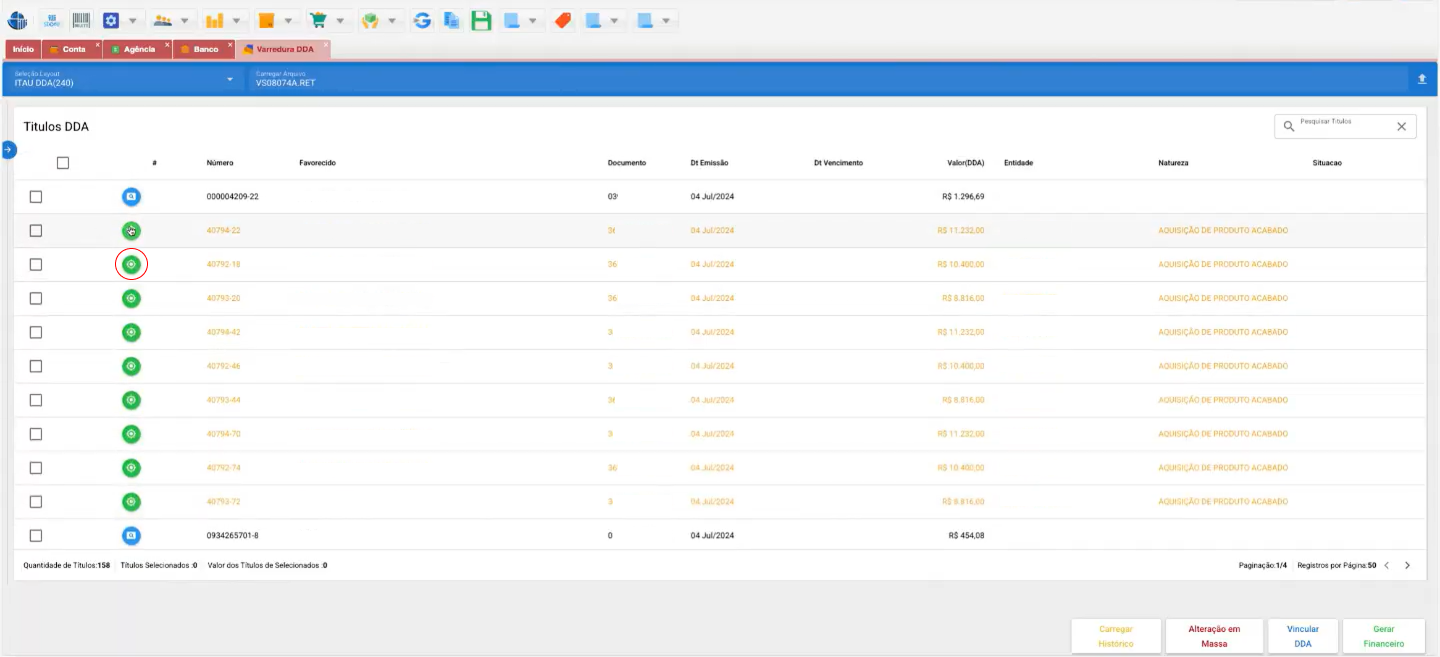Click the Alteração em Massa button

pyautogui.click(x=1214, y=636)
